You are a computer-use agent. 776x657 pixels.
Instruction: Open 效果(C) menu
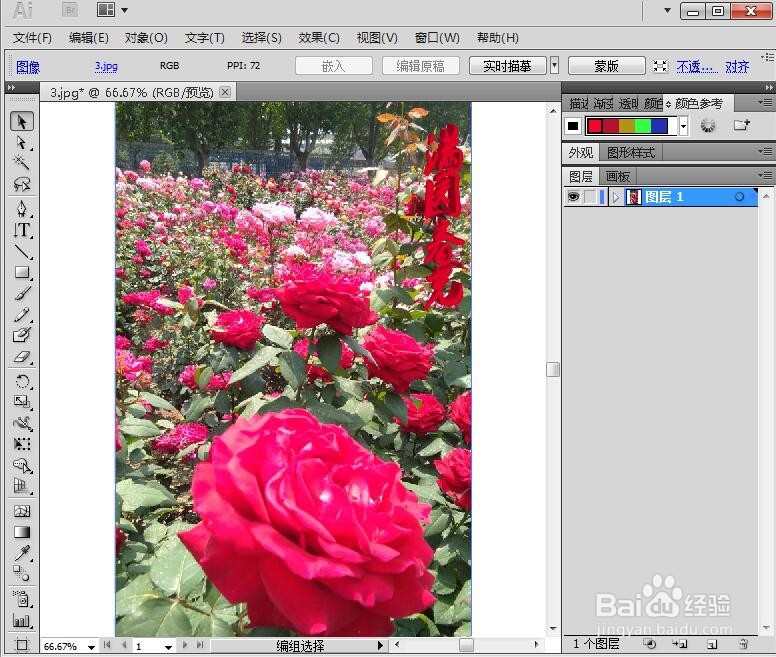click(319, 38)
